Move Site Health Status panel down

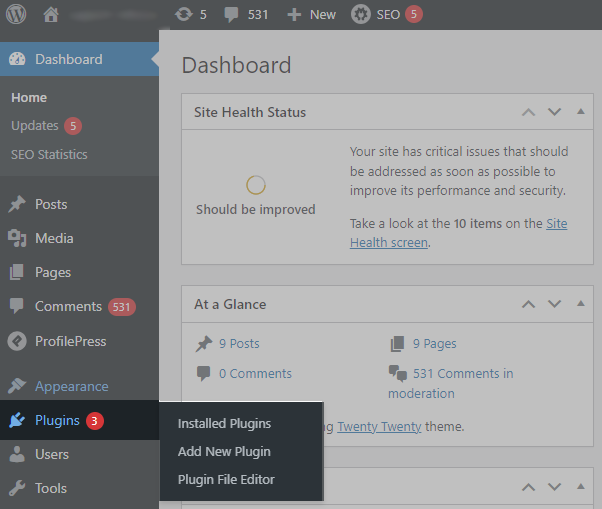555,112
